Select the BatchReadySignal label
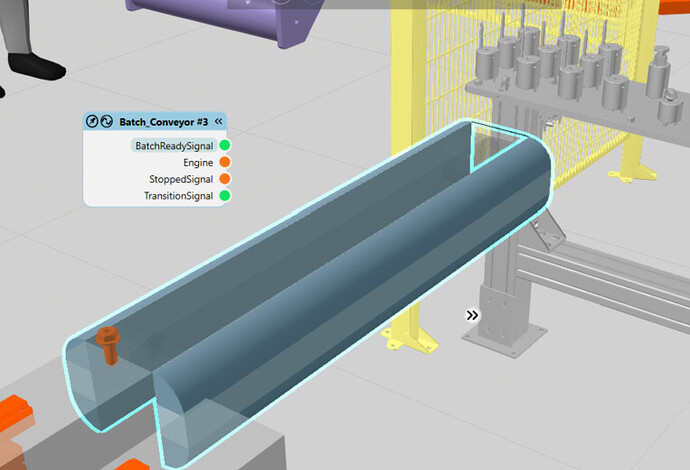The image size is (690, 470). [x=174, y=146]
